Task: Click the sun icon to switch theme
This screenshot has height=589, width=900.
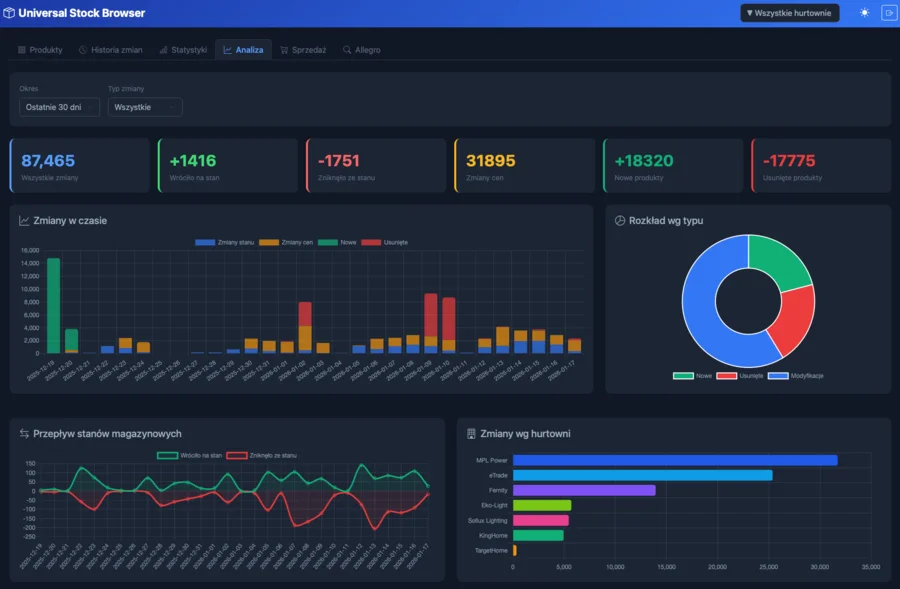Action: [x=864, y=13]
